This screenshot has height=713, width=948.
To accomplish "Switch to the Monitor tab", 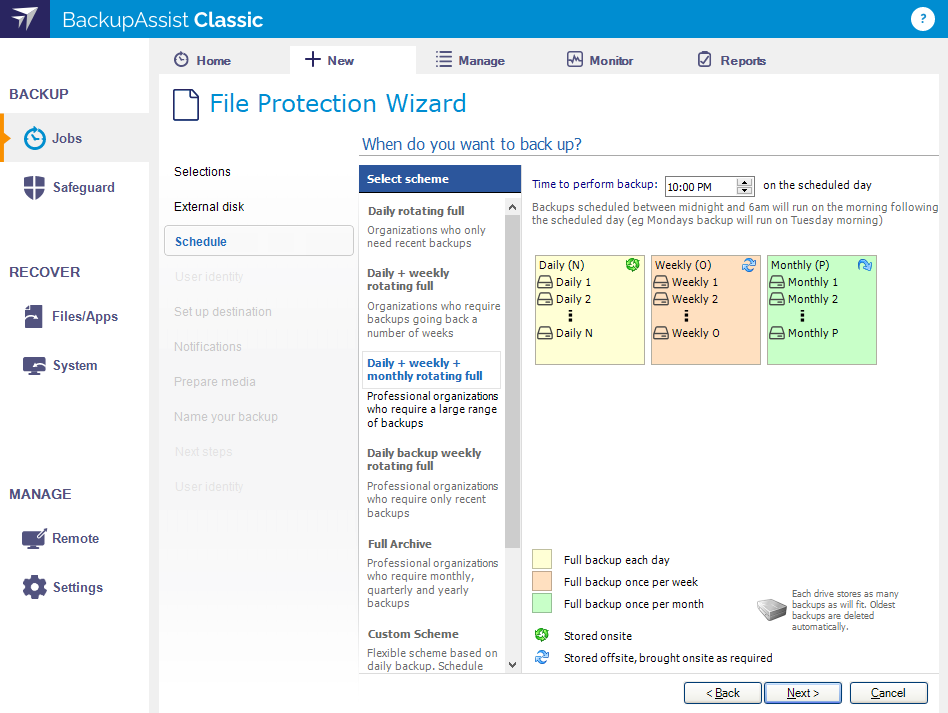I will pos(600,60).
